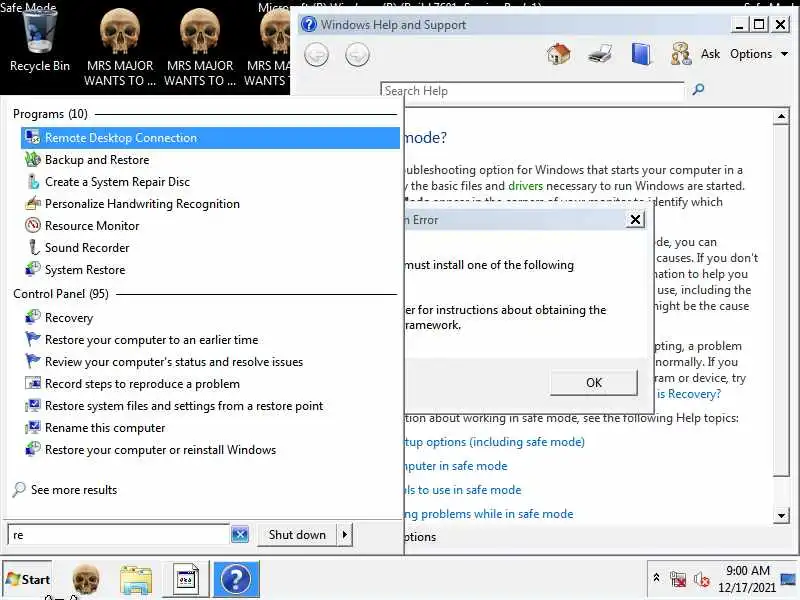
Task: Go to Help and Support home
Action: click(558, 54)
